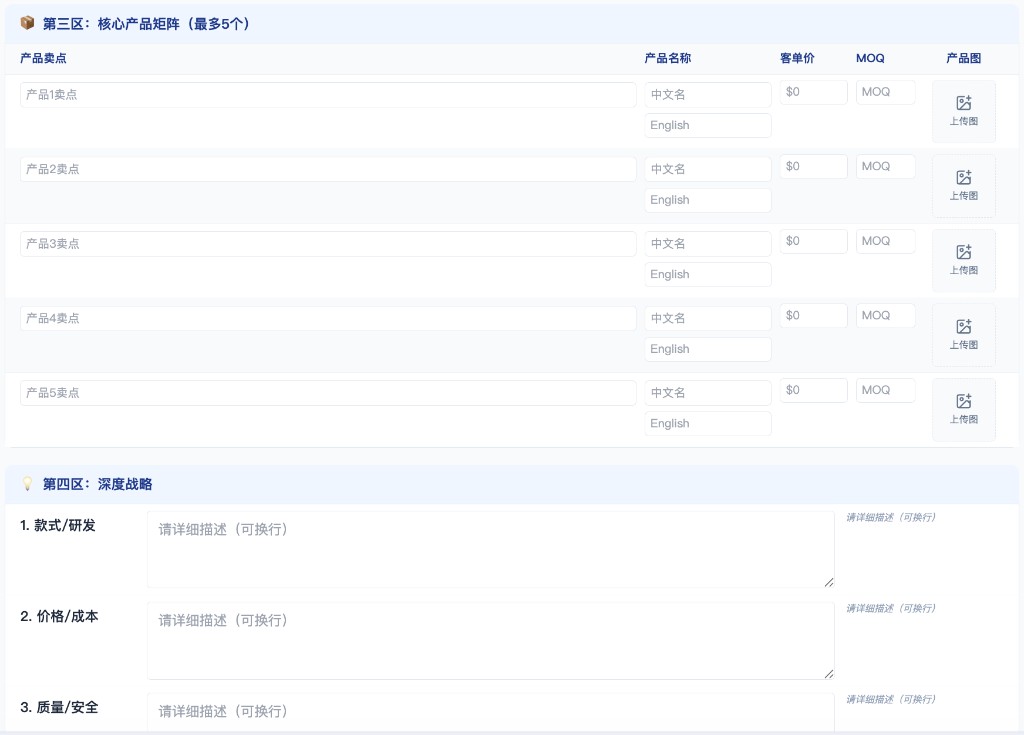Click English name field in product 3 row
The height and width of the screenshot is (735, 1024).
[x=708, y=274]
